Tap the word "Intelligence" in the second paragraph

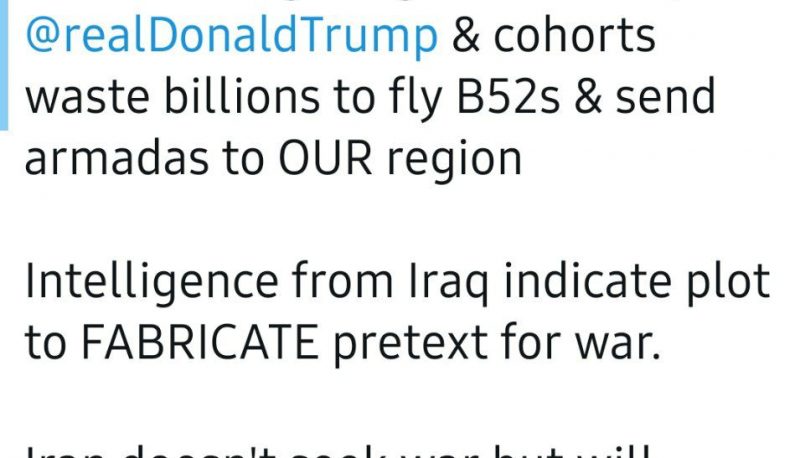(152, 282)
